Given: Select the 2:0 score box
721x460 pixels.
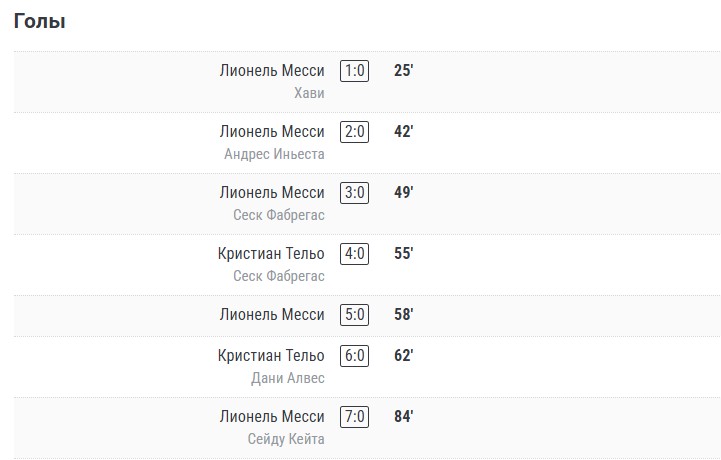Looking at the screenshot, I should [x=354, y=132].
